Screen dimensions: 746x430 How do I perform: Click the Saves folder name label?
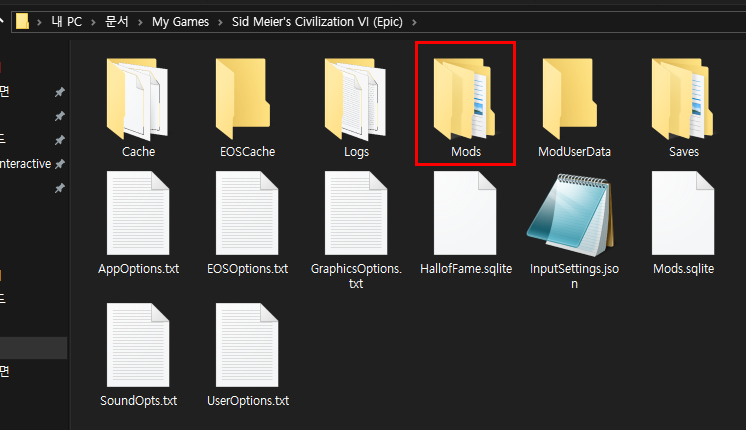[684, 152]
